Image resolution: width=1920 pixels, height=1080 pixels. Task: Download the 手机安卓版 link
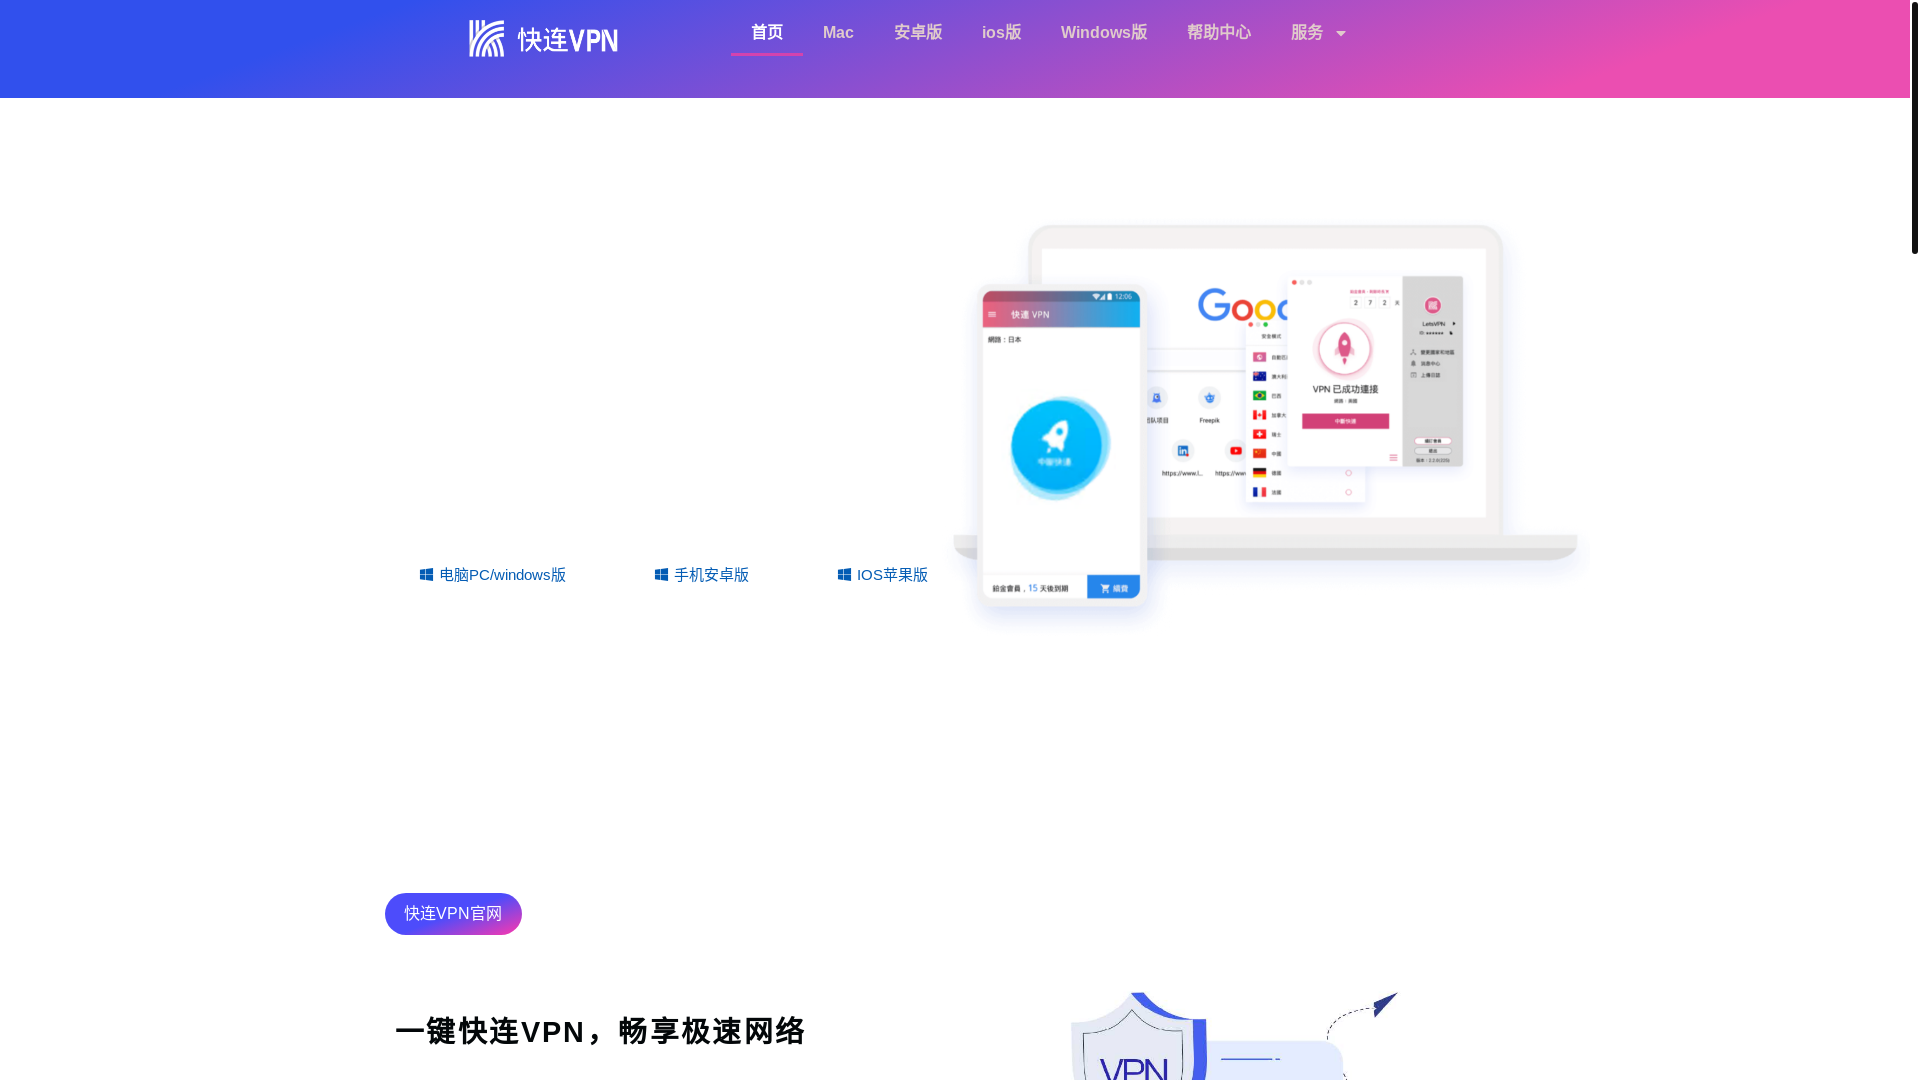[702, 575]
